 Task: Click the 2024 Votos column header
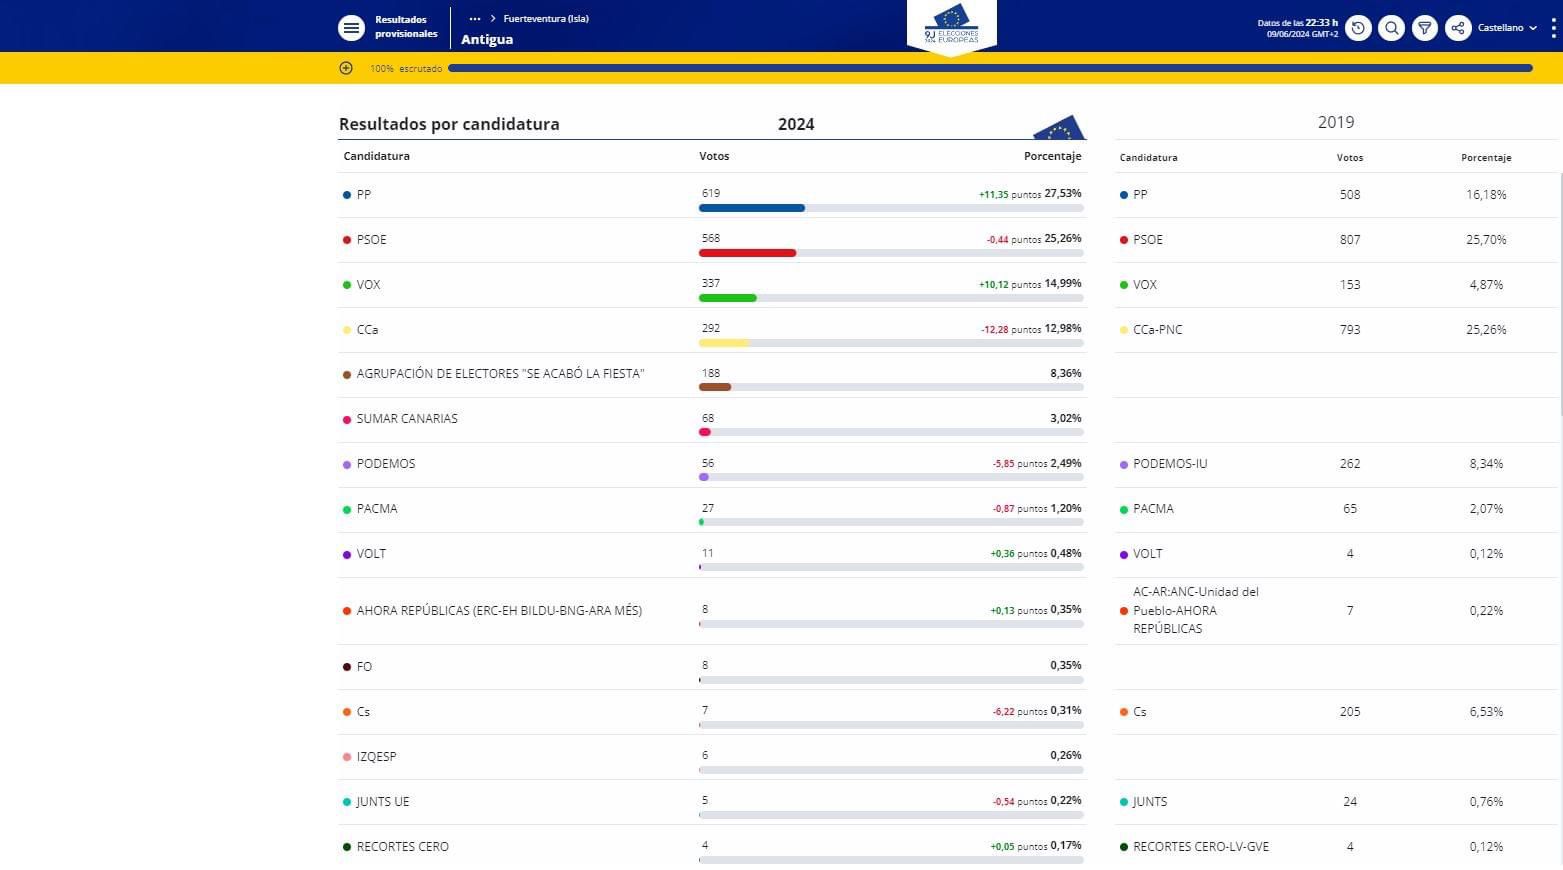[x=714, y=156]
